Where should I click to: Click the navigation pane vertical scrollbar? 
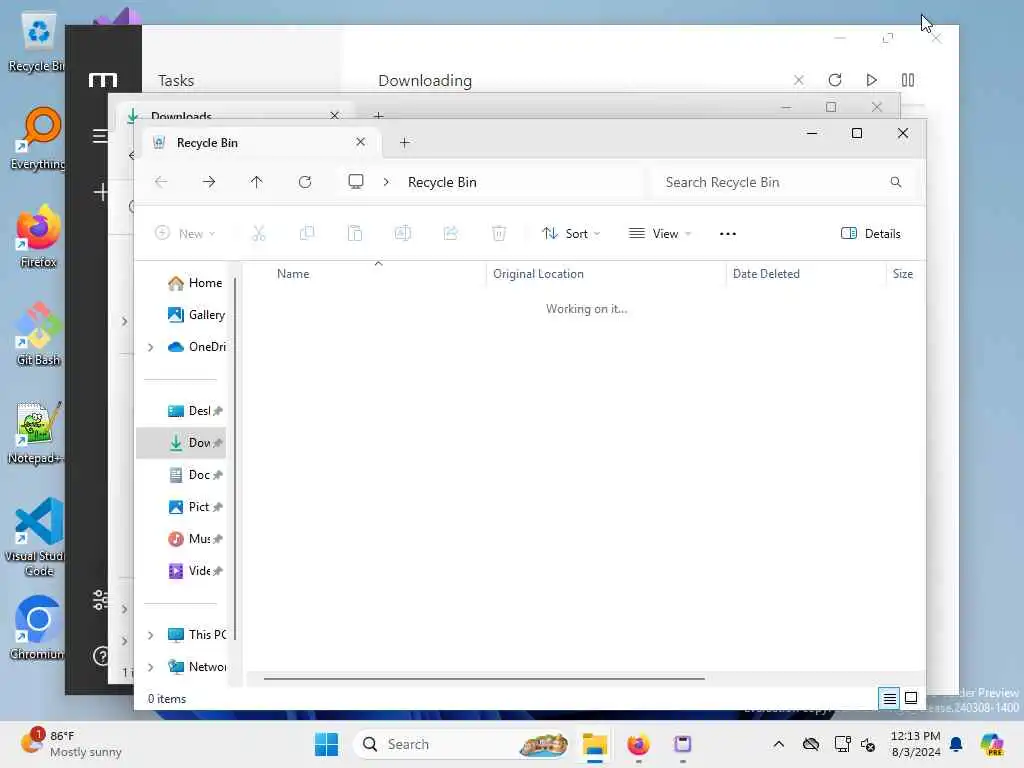click(234, 457)
